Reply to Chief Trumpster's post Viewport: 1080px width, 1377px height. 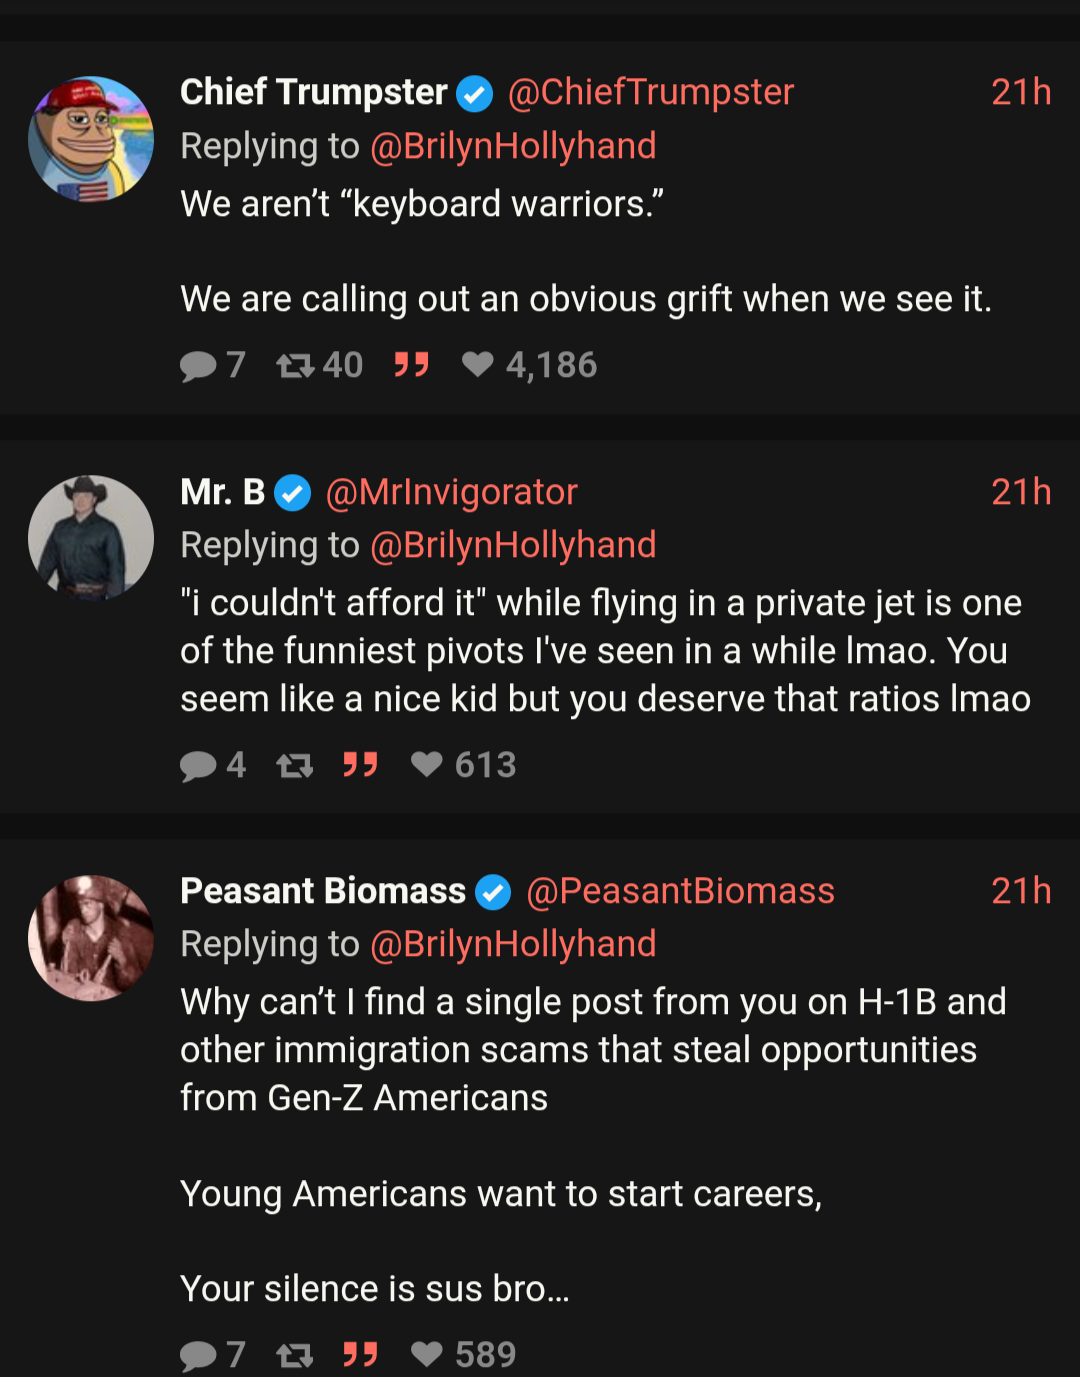coord(198,366)
